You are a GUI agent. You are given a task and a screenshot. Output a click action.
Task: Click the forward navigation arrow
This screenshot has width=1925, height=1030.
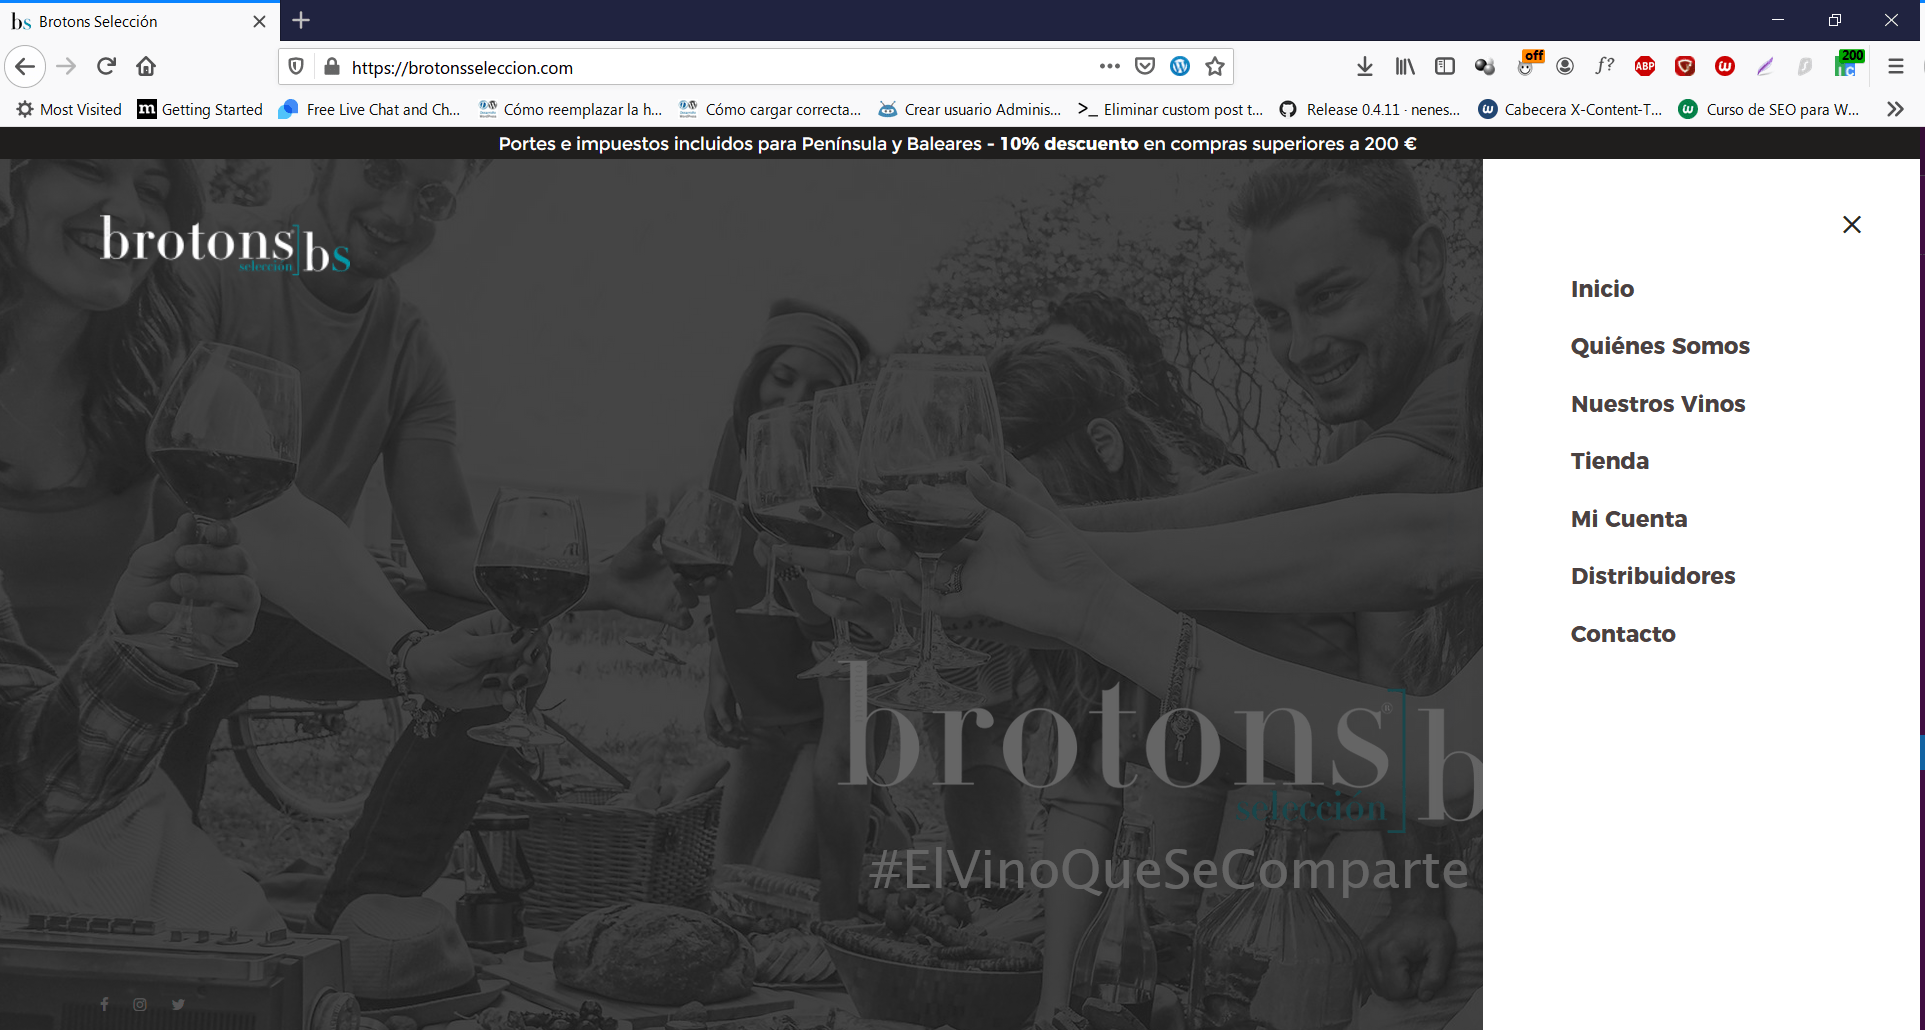(x=67, y=67)
